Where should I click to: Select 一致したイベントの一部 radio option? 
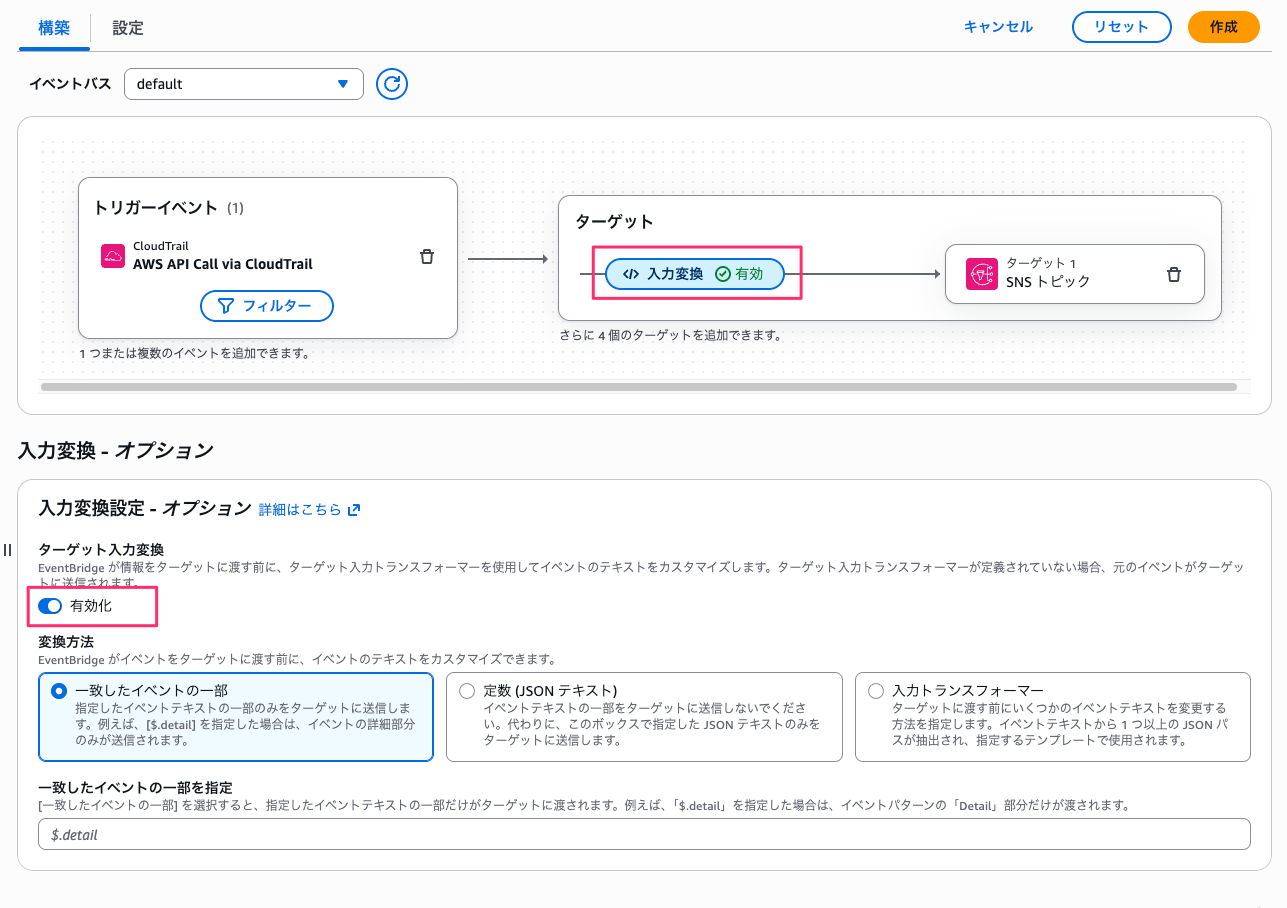coord(59,690)
